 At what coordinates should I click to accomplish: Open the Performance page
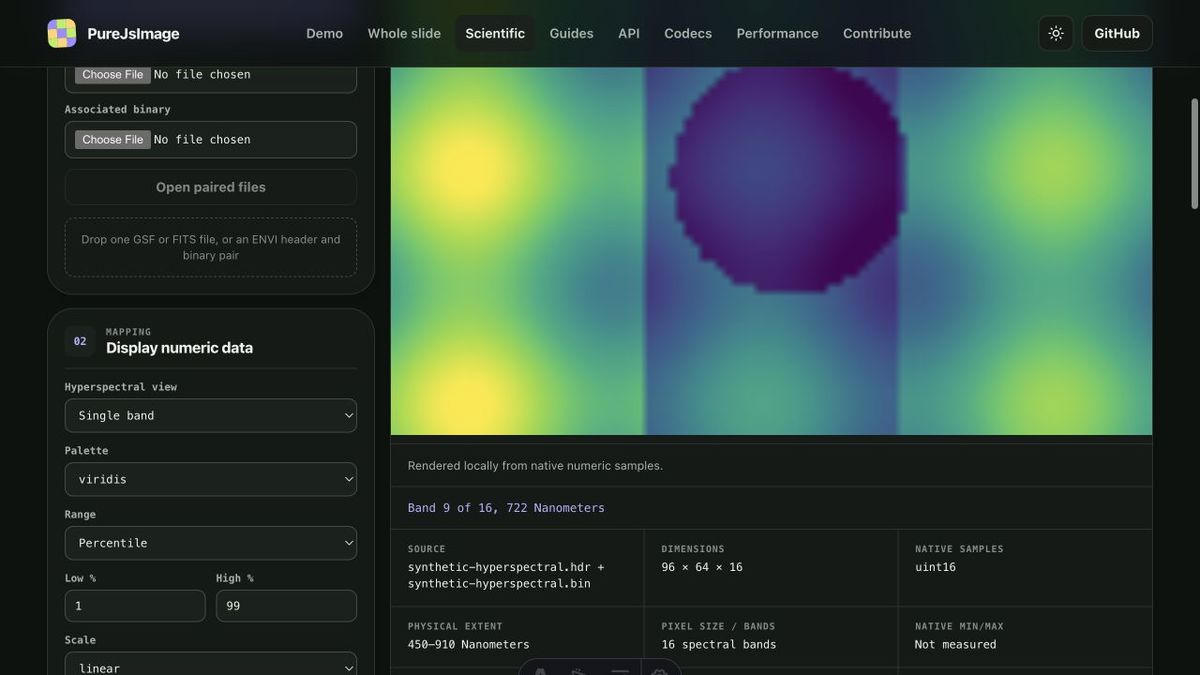(777, 33)
